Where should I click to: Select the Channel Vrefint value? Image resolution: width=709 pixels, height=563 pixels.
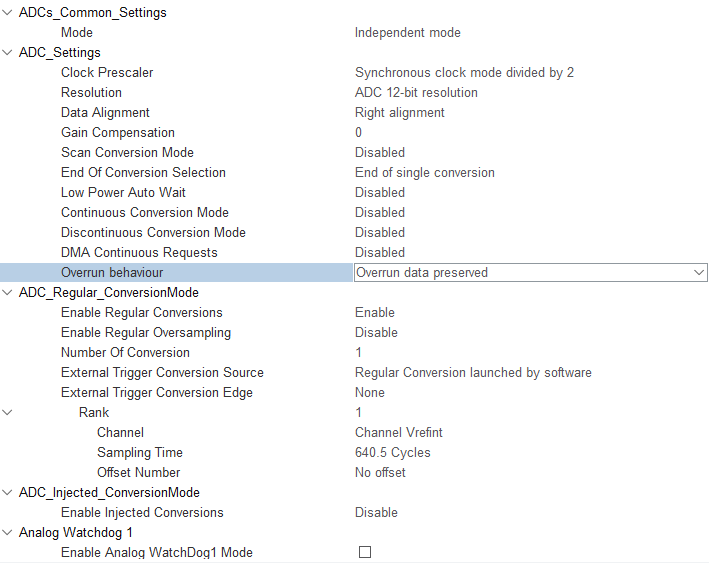[x=398, y=432]
